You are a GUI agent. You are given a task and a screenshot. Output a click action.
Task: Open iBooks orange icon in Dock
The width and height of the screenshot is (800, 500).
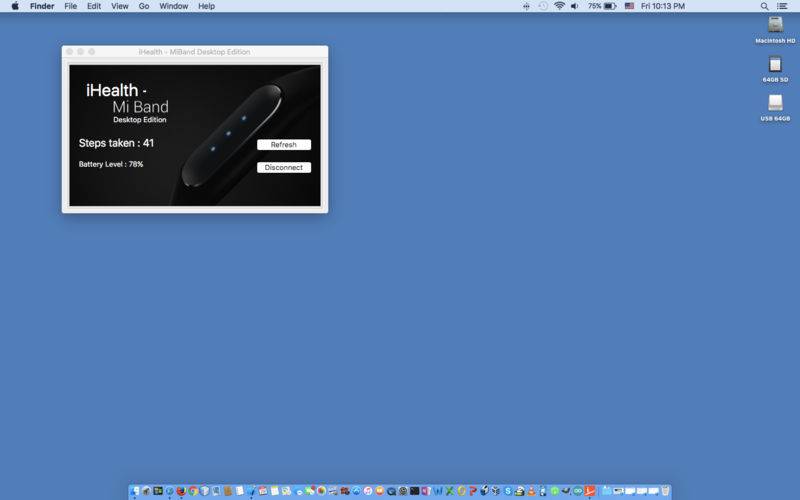(379, 491)
